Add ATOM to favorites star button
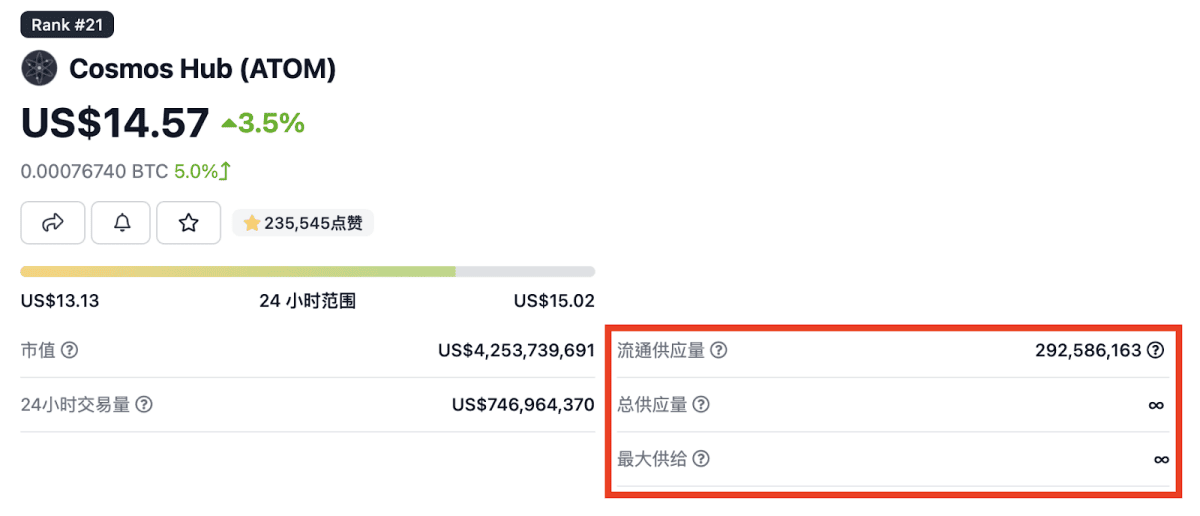This screenshot has width=1200, height=516. click(x=188, y=223)
